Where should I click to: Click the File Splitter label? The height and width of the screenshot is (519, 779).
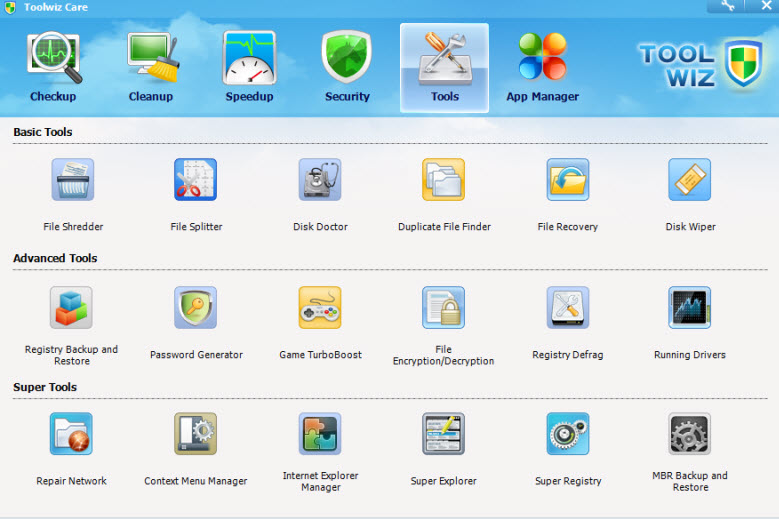click(x=196, y=227)
